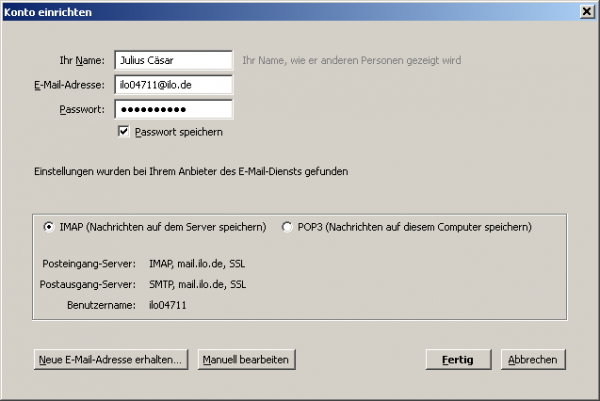Click the grey name hint text

pyautogui.click(x=352, y=60)
